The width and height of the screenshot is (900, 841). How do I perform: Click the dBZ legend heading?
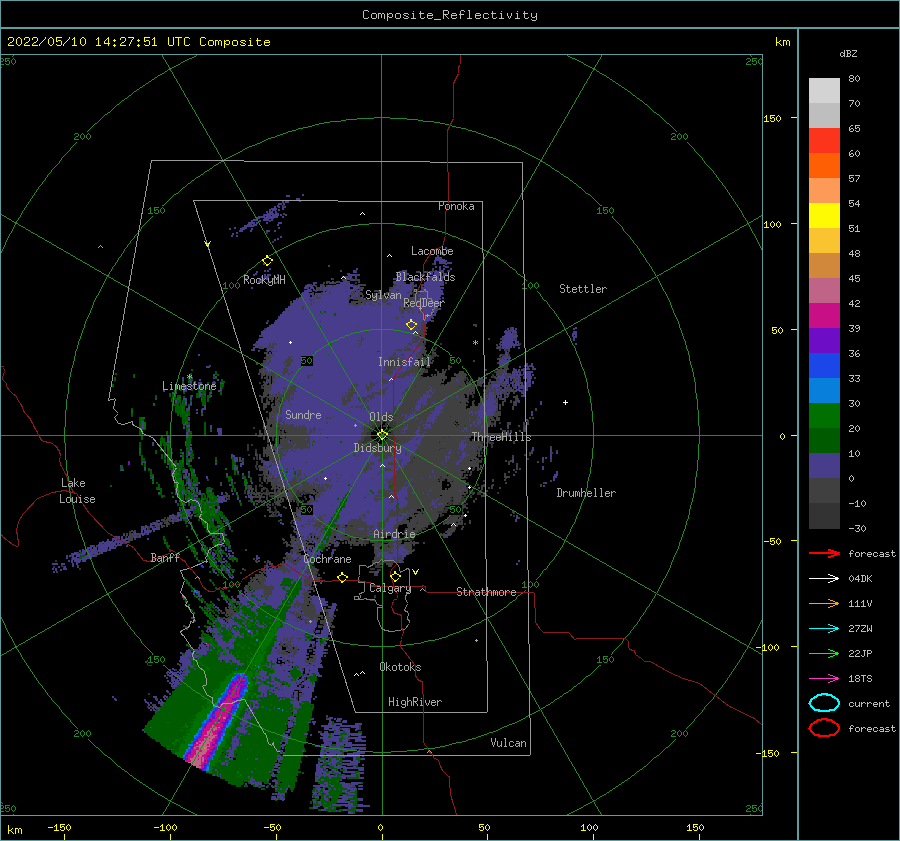click(x=848, y=53)
